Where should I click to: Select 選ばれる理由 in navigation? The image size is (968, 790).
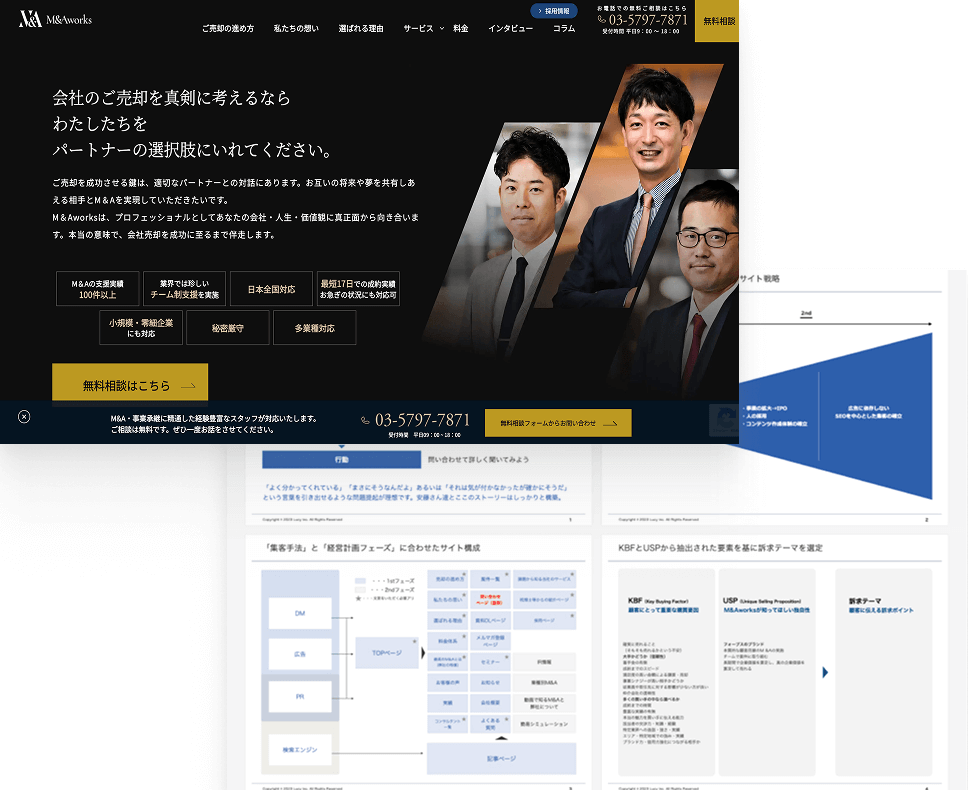[361, 29]
